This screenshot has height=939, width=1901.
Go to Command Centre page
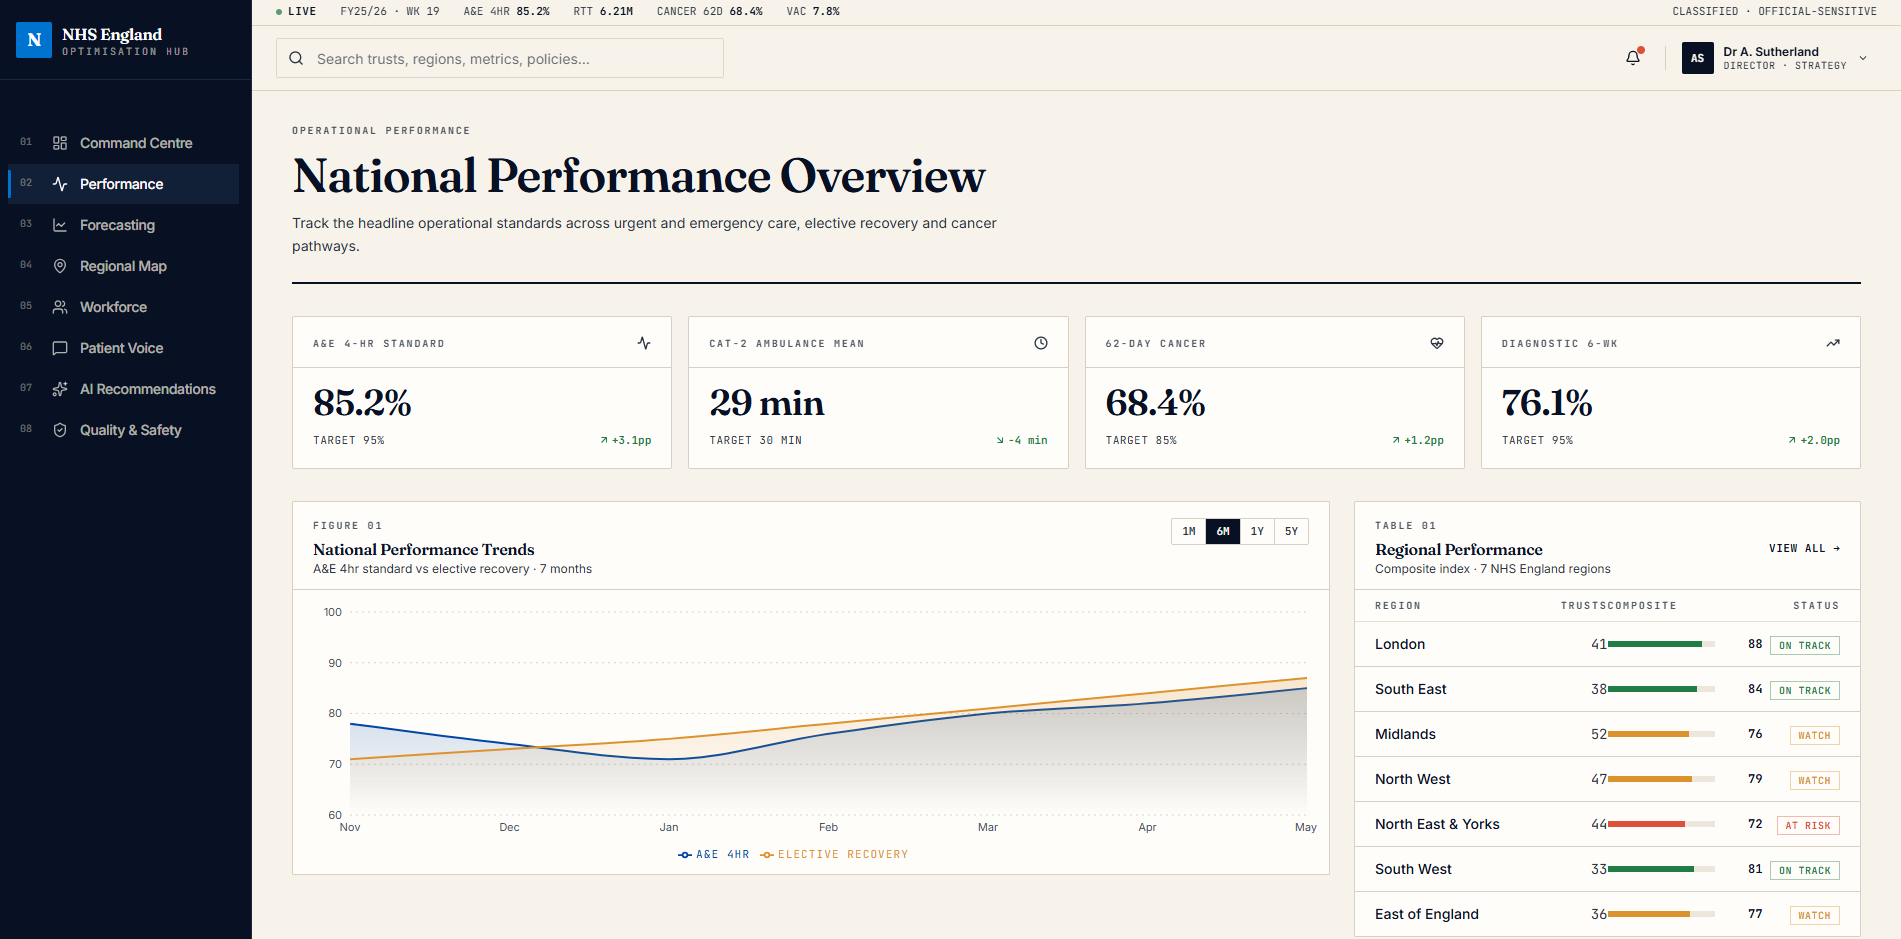[123, 143]
